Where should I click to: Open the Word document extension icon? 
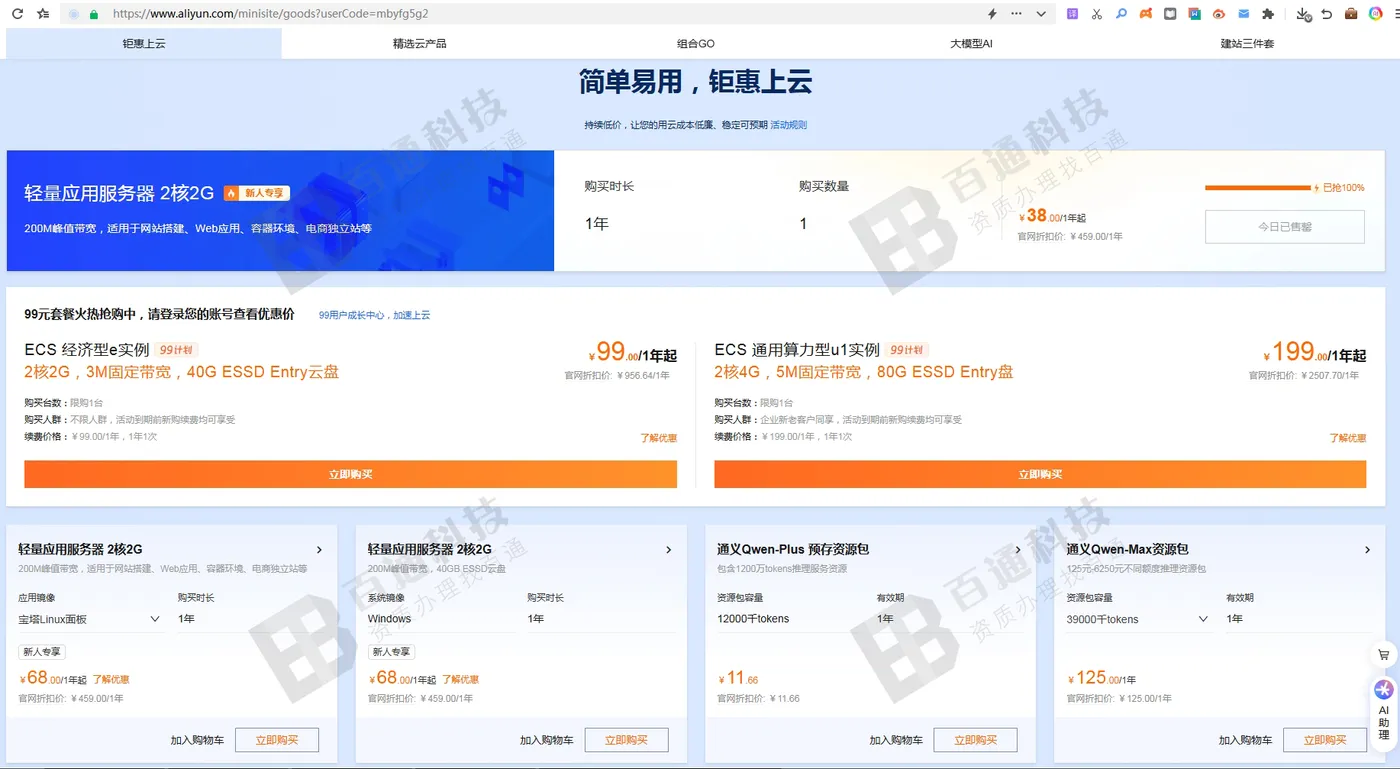(1194, 14)
